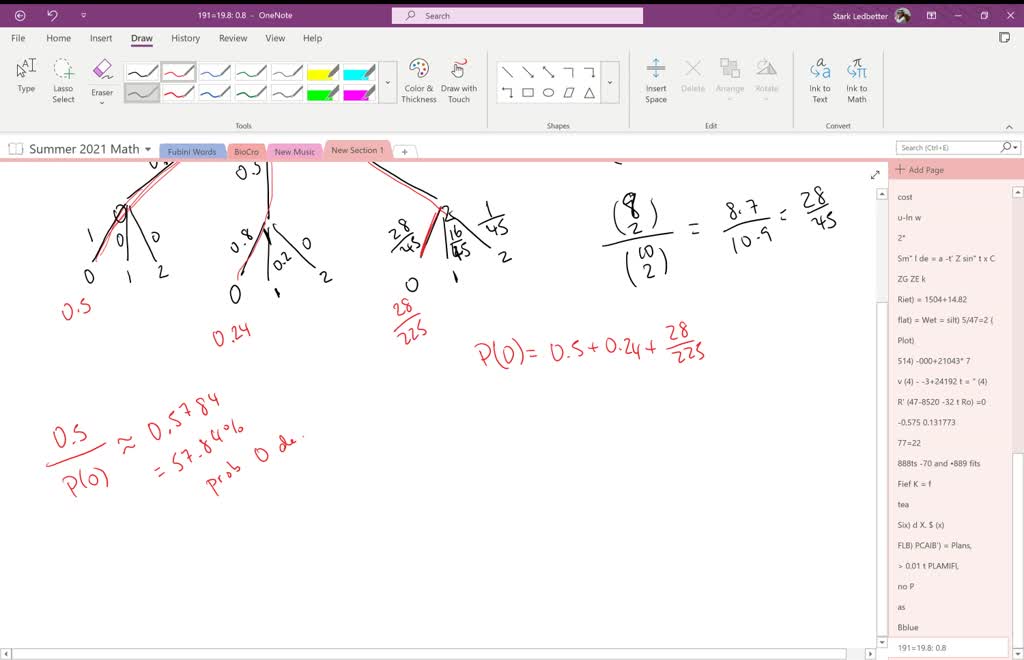Screen dimensions: 1024x660
Task: Select the yellow highlighter swatch
Action: coord(322,72)
